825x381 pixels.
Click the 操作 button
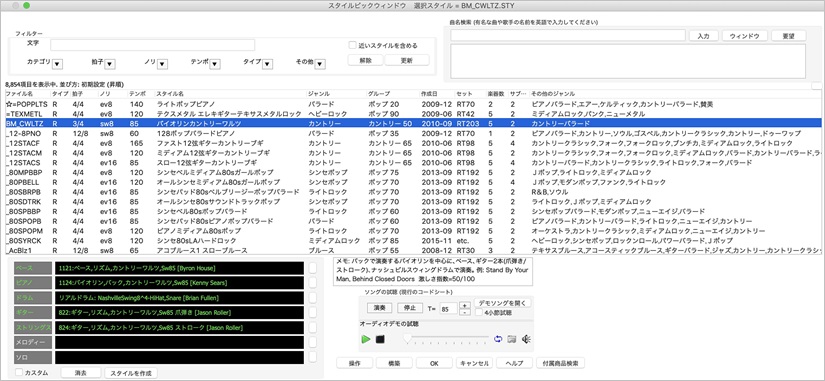coord(354,363)
